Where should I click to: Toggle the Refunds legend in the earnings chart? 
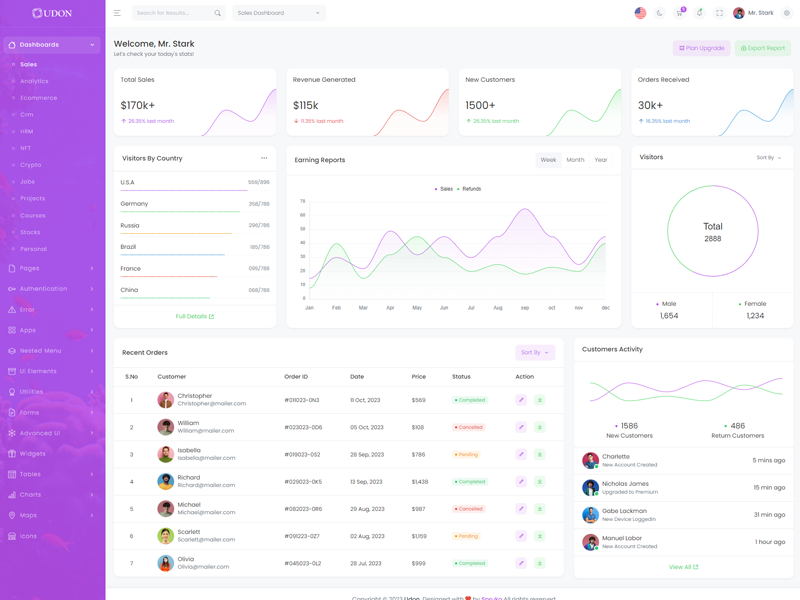pyautogui.click(x=469, y=189)
